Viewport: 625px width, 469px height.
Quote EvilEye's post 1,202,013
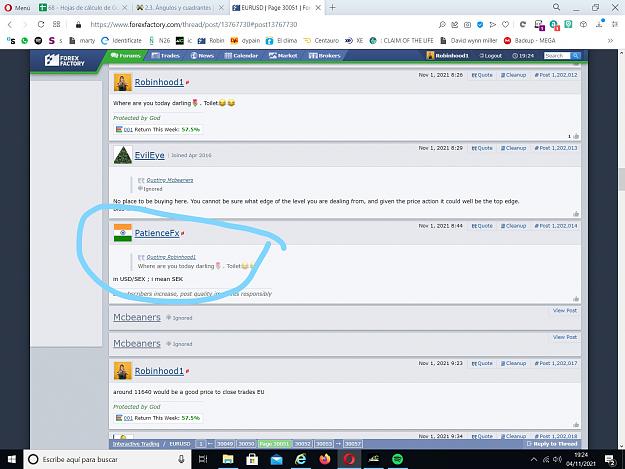482,148
